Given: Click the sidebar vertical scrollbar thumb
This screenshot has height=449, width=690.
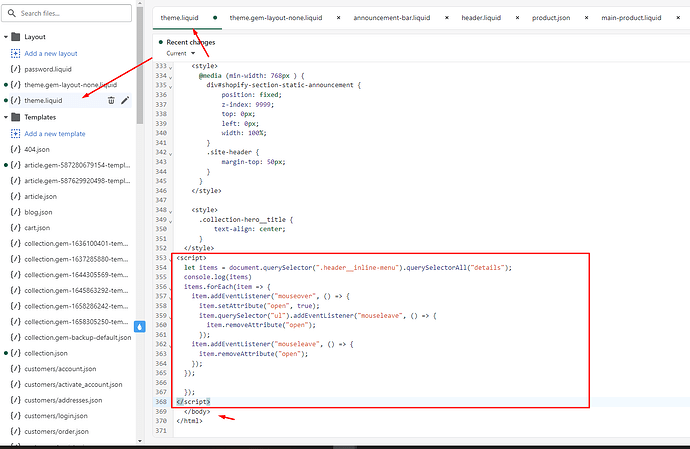Looking at the screenshot, I should [x=140, y=65].
